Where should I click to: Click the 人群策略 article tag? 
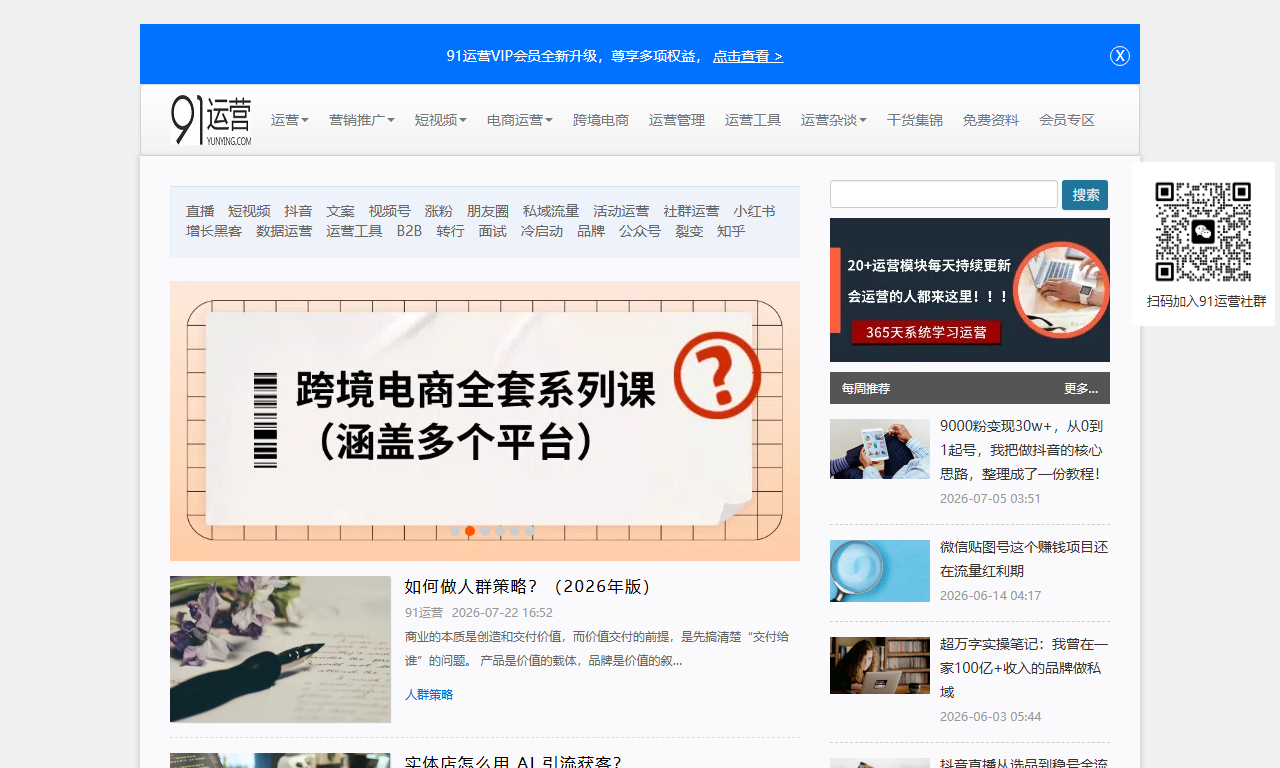pos(429,694)
